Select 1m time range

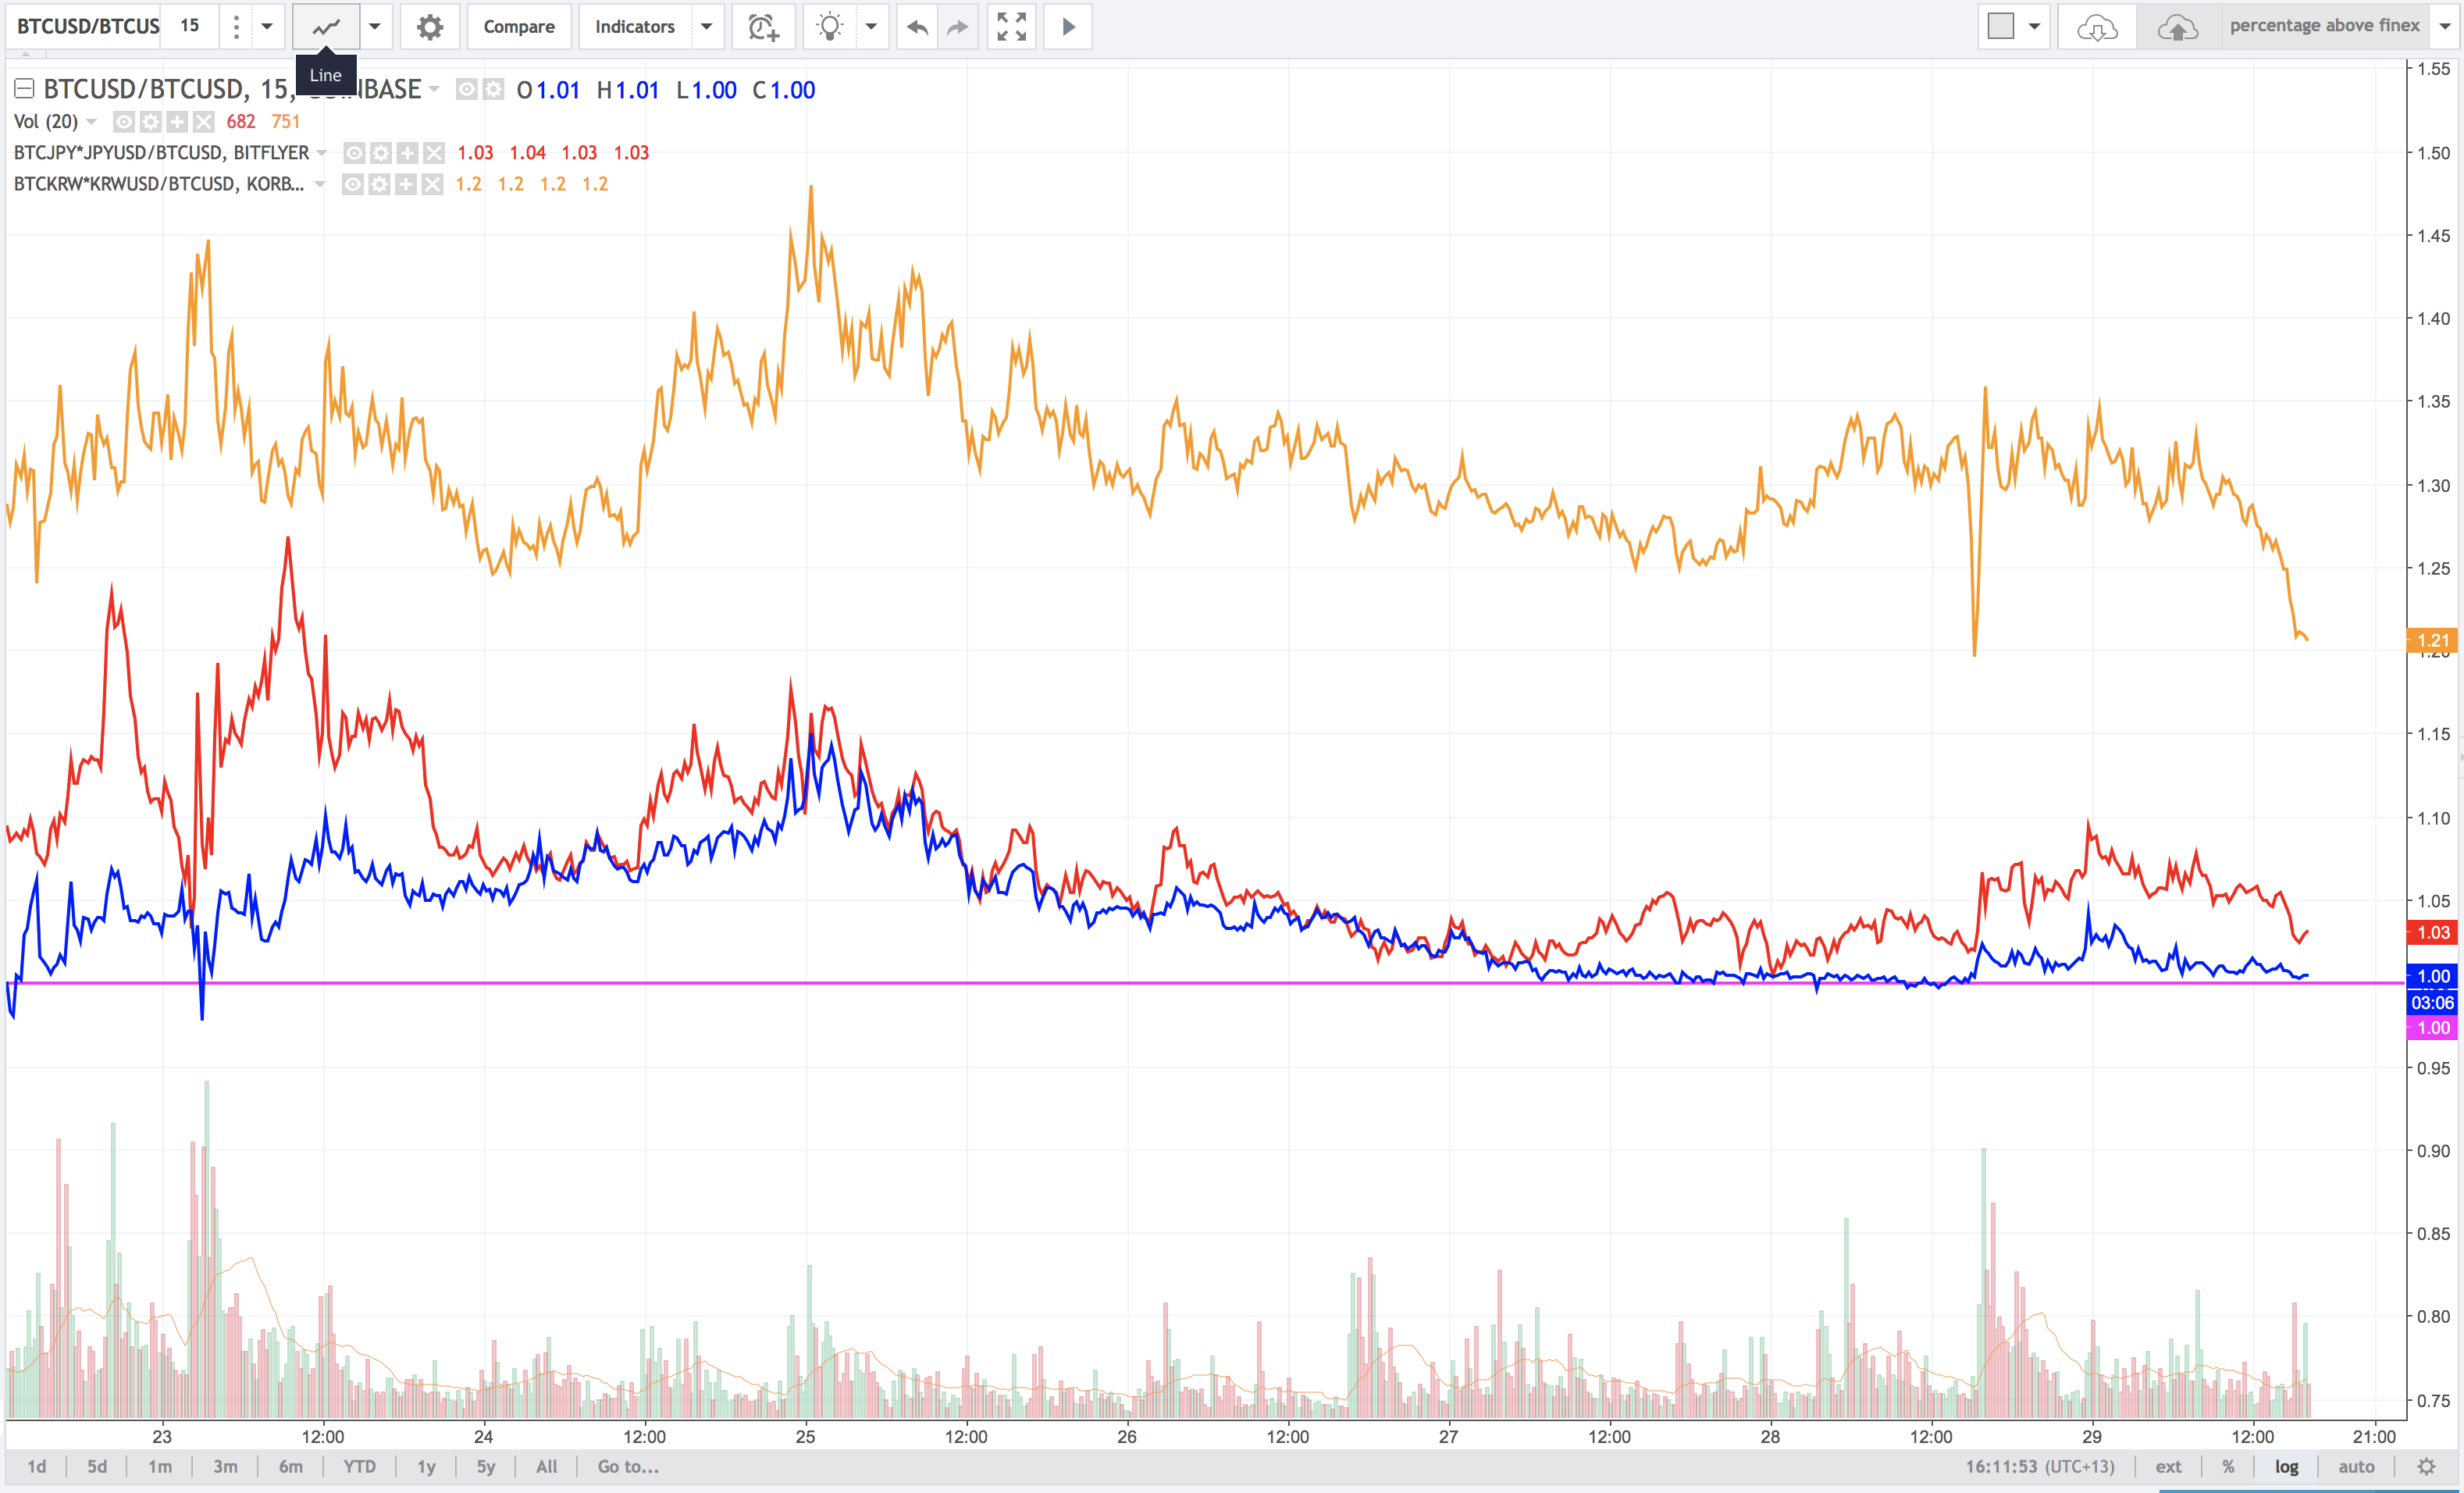(x=160, y=1466)
